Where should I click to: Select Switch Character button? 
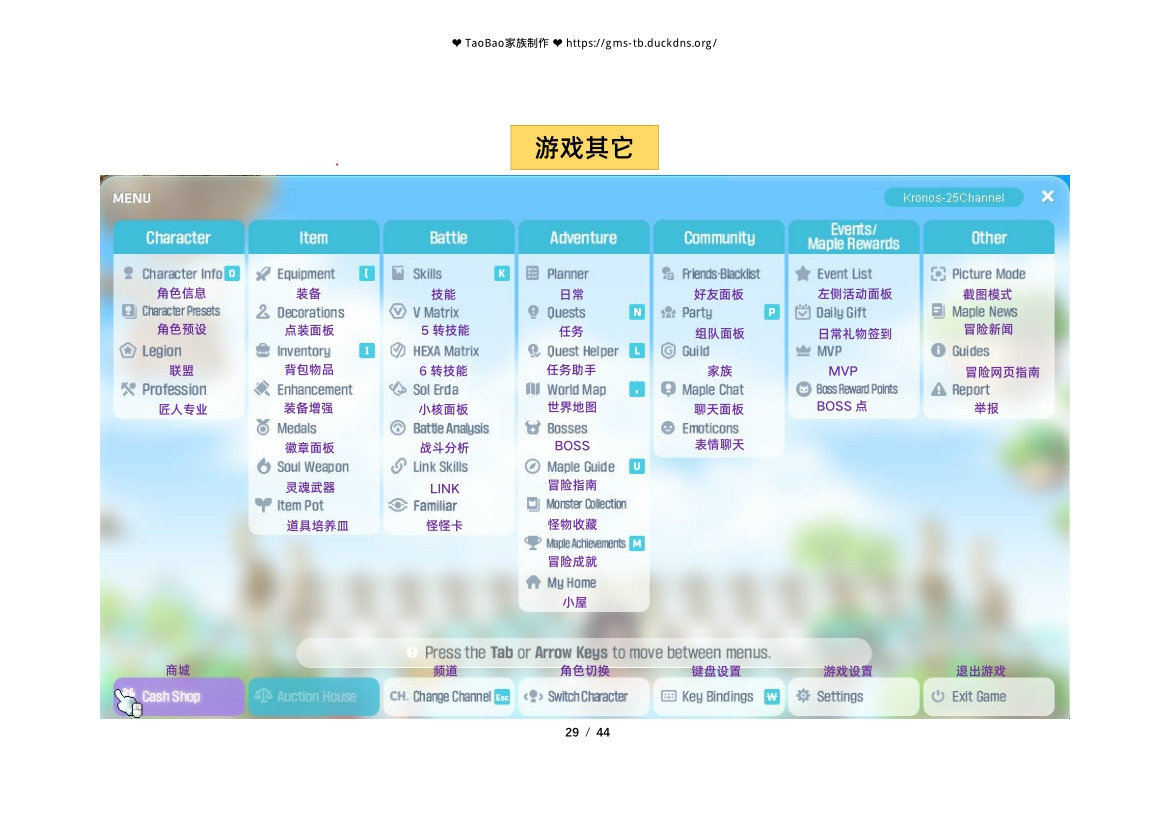pyautogui.click(x=584, y=697)
